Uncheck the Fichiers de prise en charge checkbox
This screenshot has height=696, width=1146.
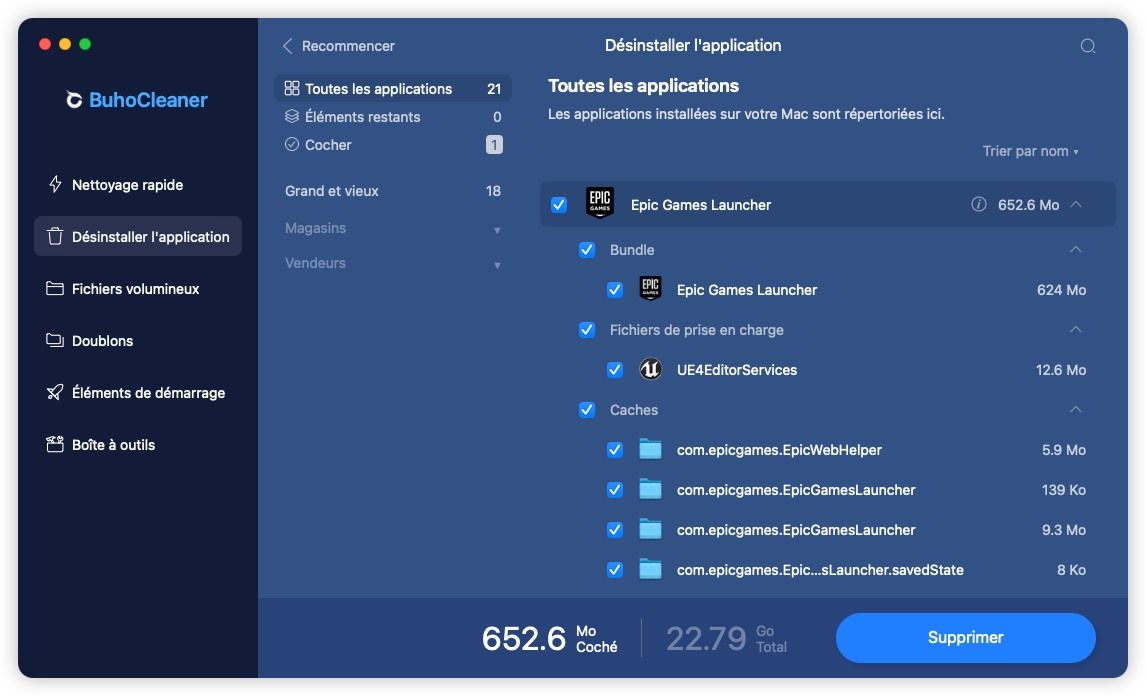click(587, 330)
